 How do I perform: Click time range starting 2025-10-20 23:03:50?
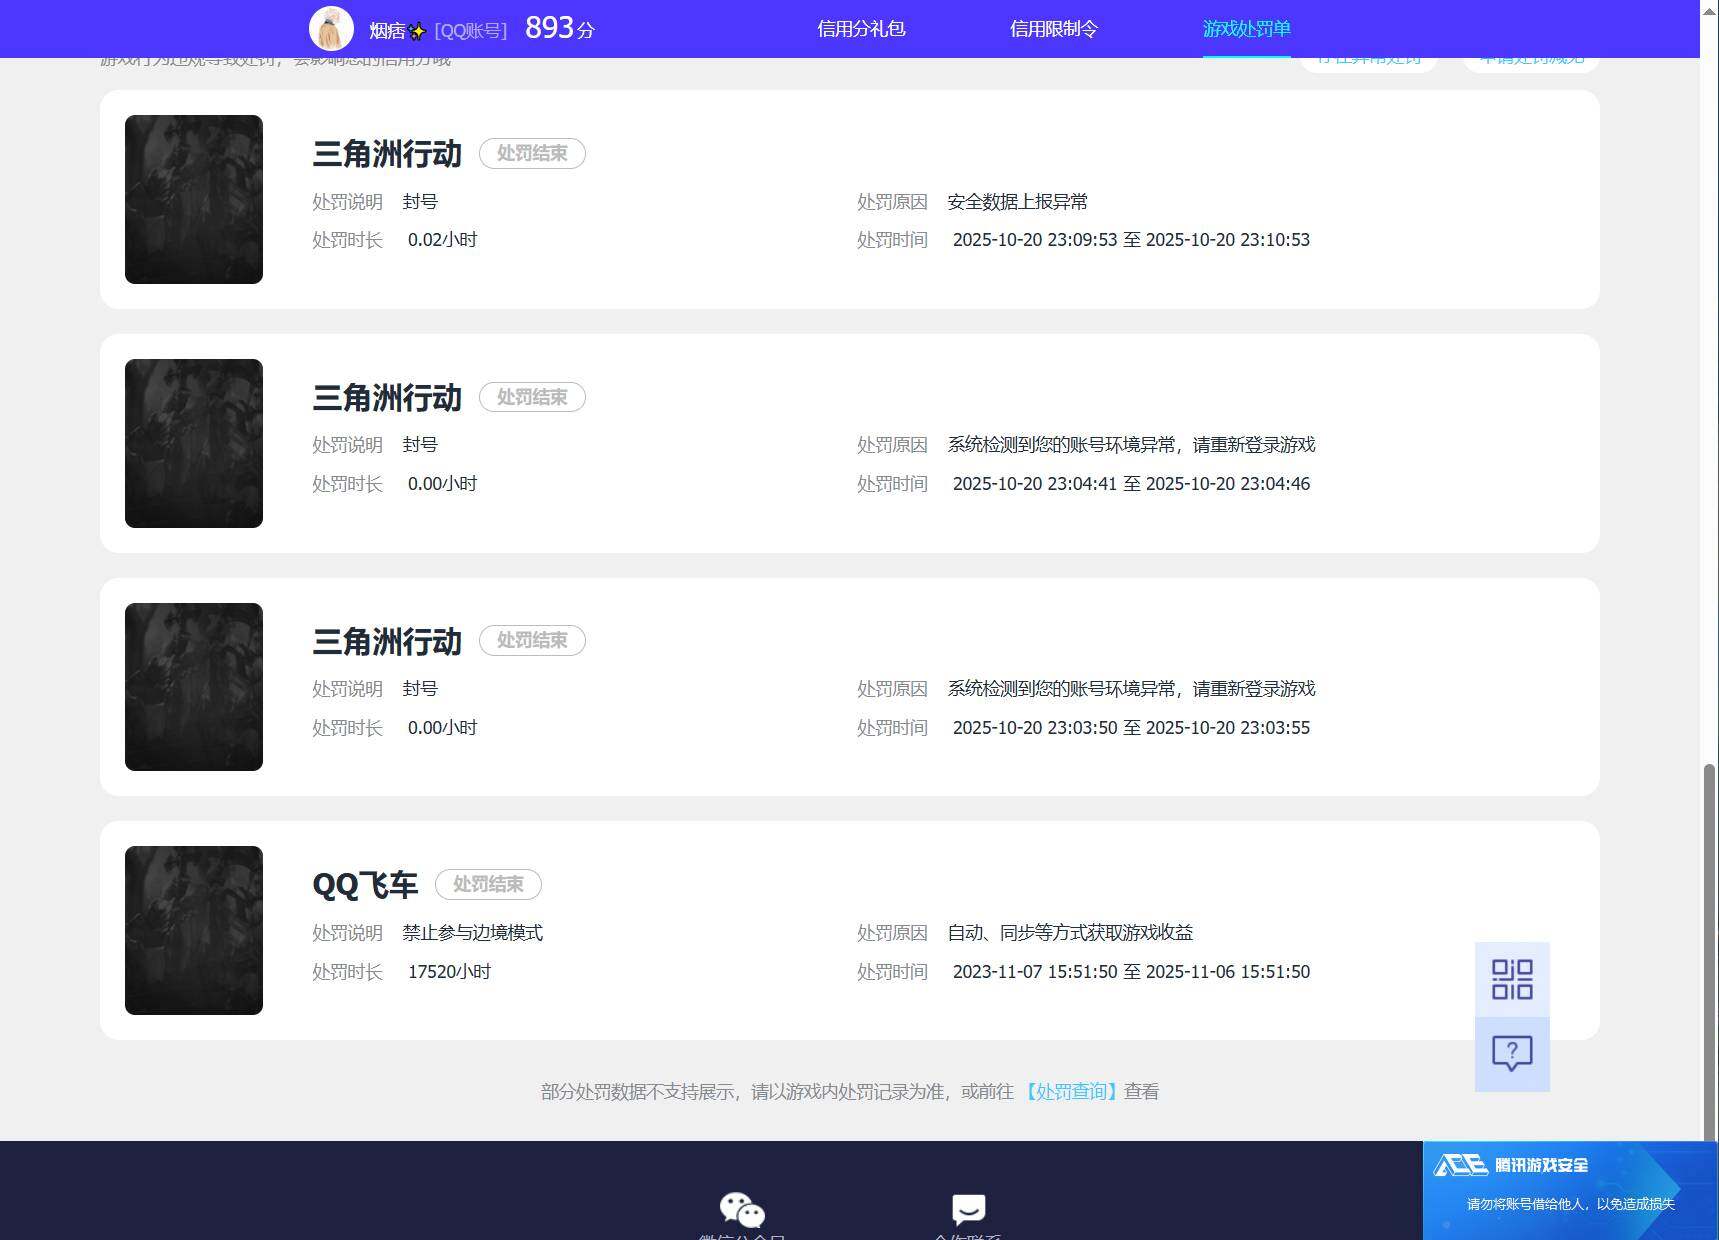click(1131, 728)
